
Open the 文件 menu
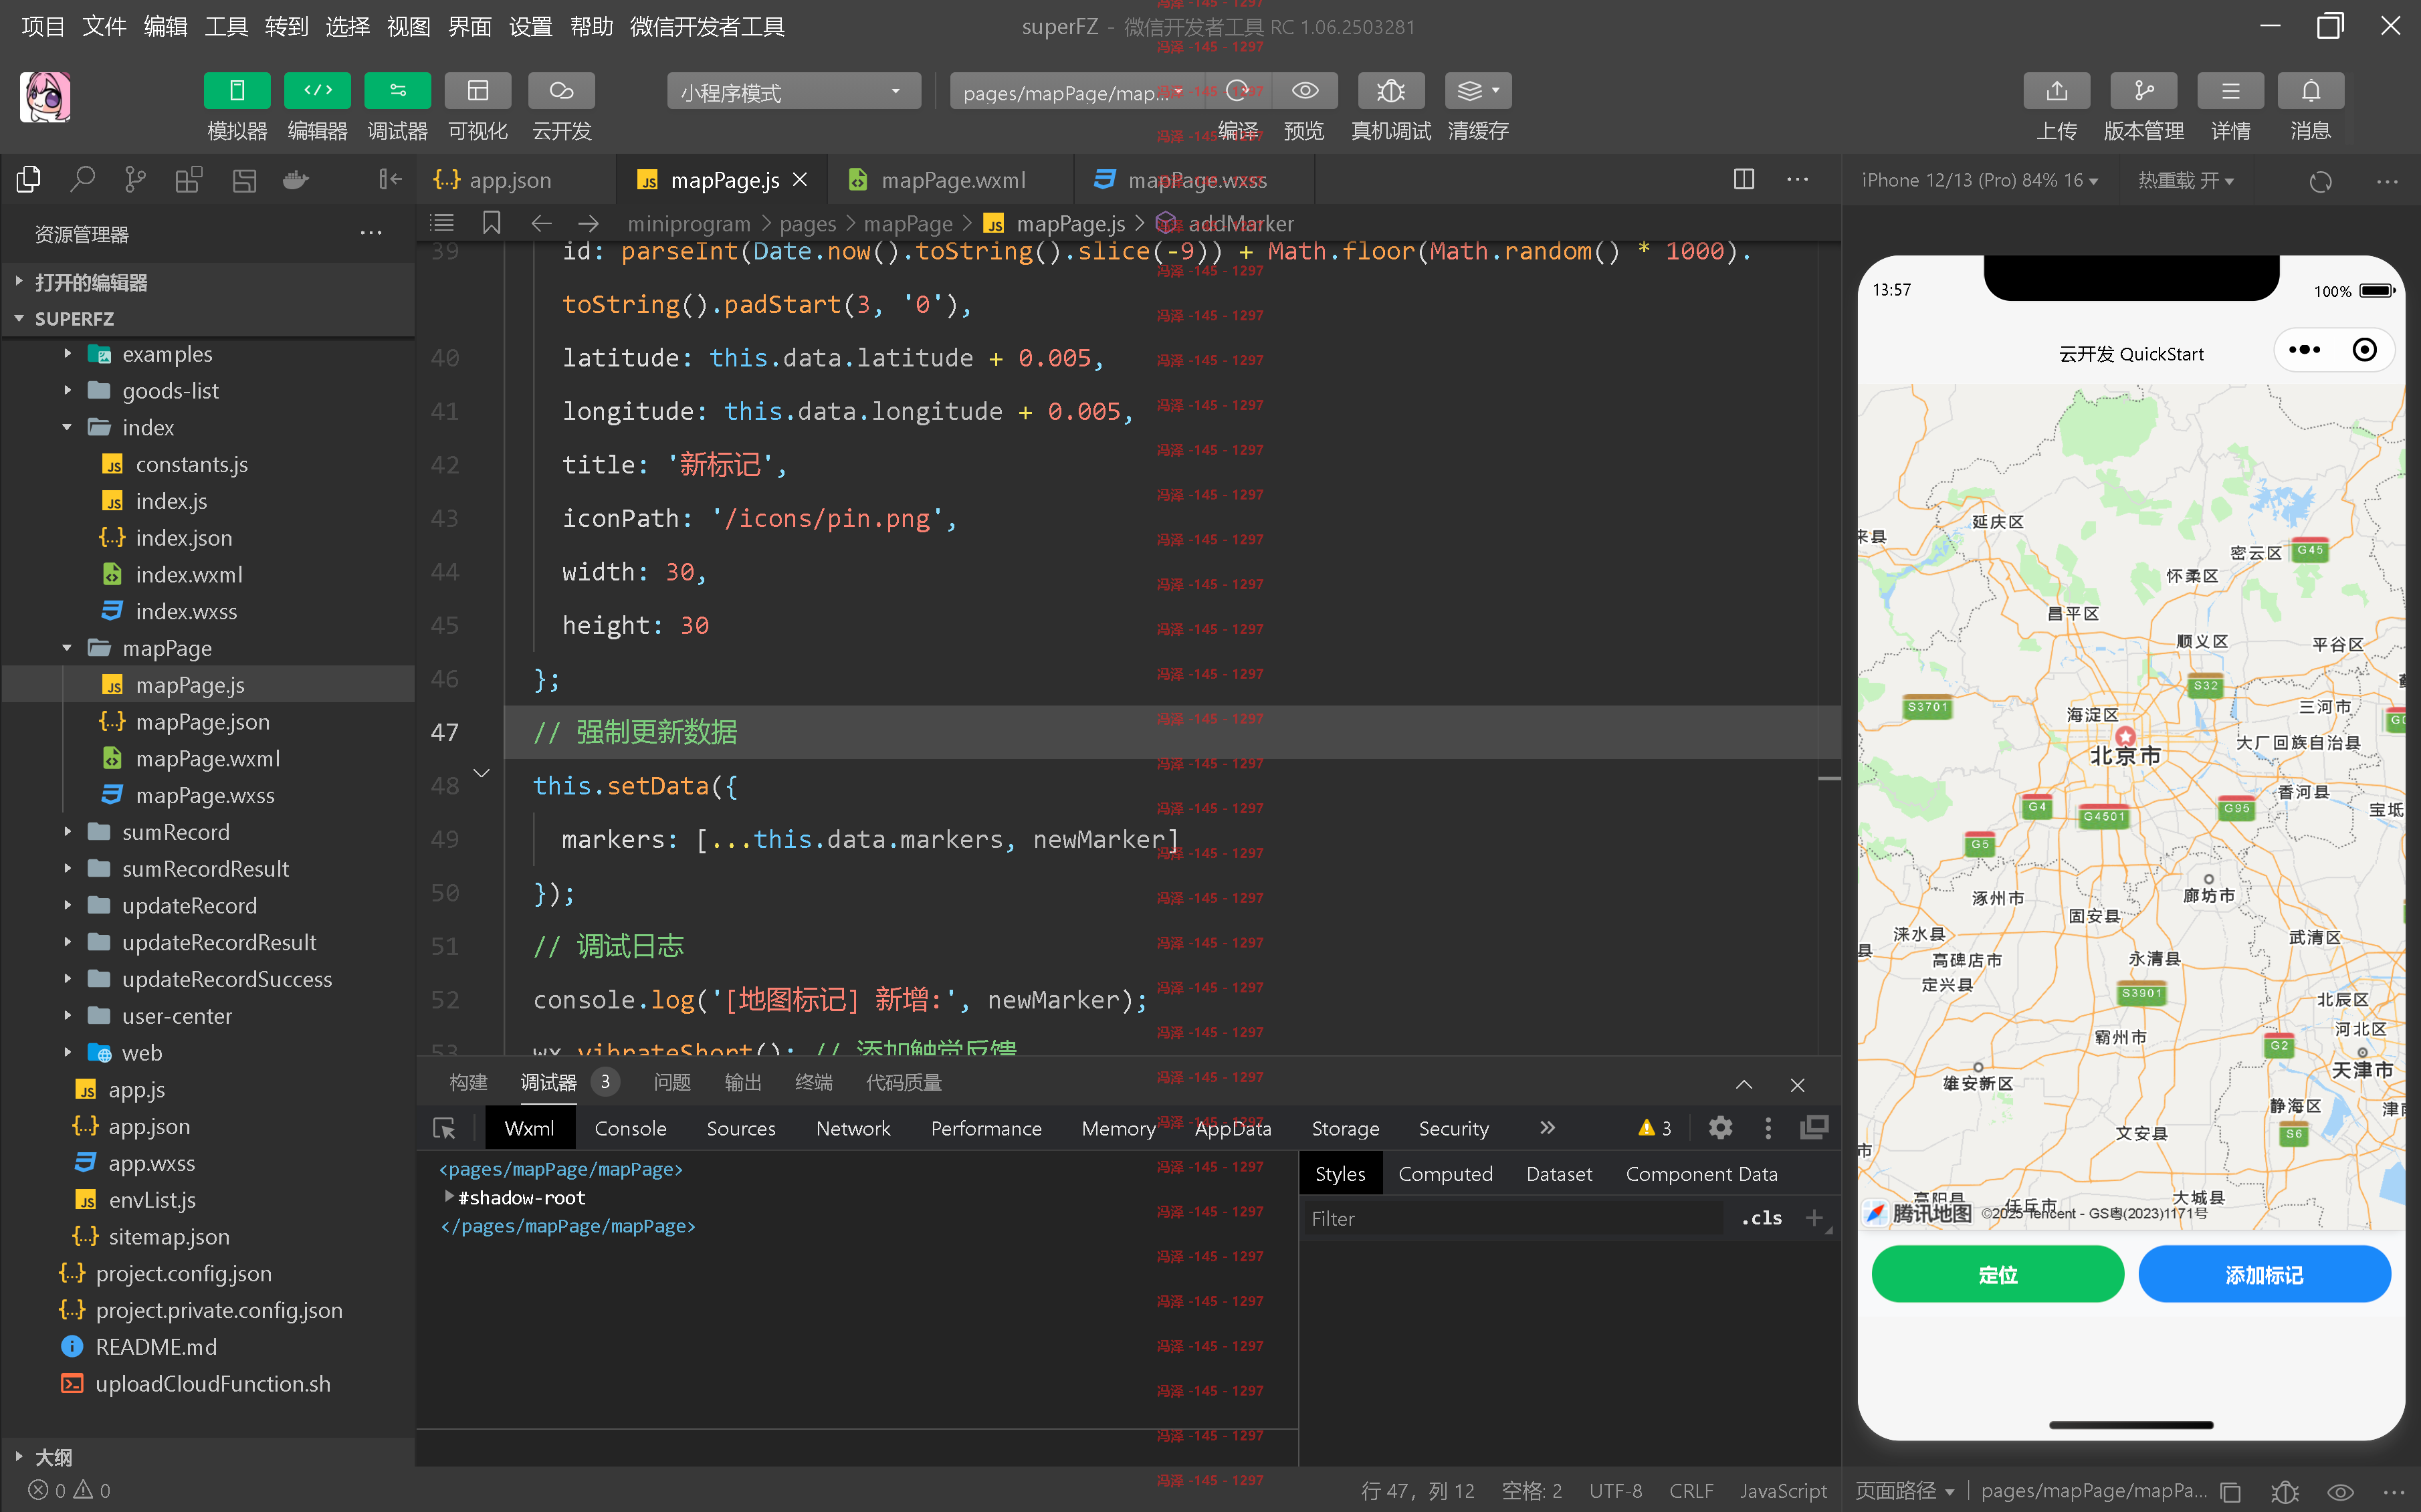104,26
